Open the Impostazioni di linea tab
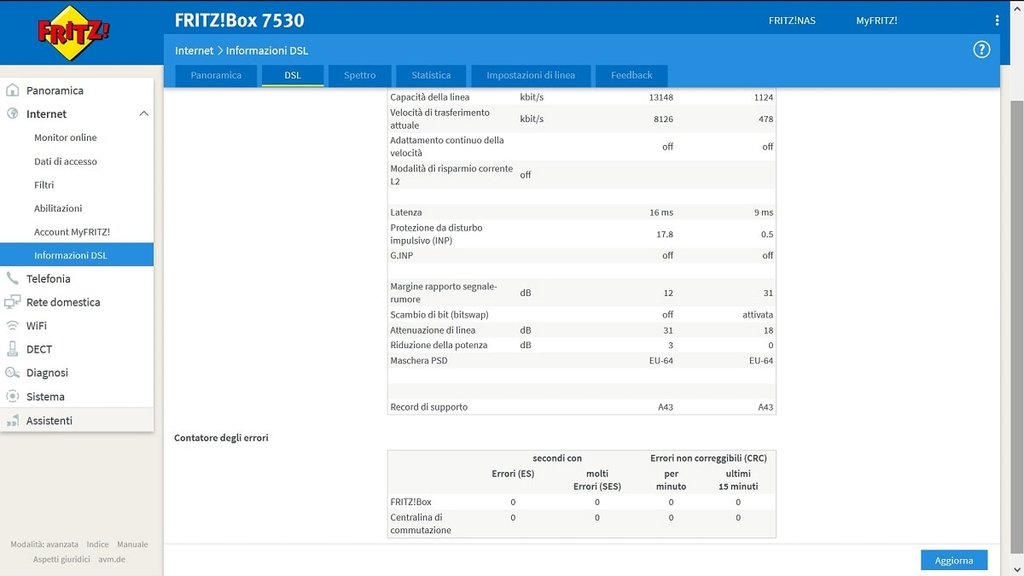The width and height of the screenshot is (1024, 576). coord(531,75)
